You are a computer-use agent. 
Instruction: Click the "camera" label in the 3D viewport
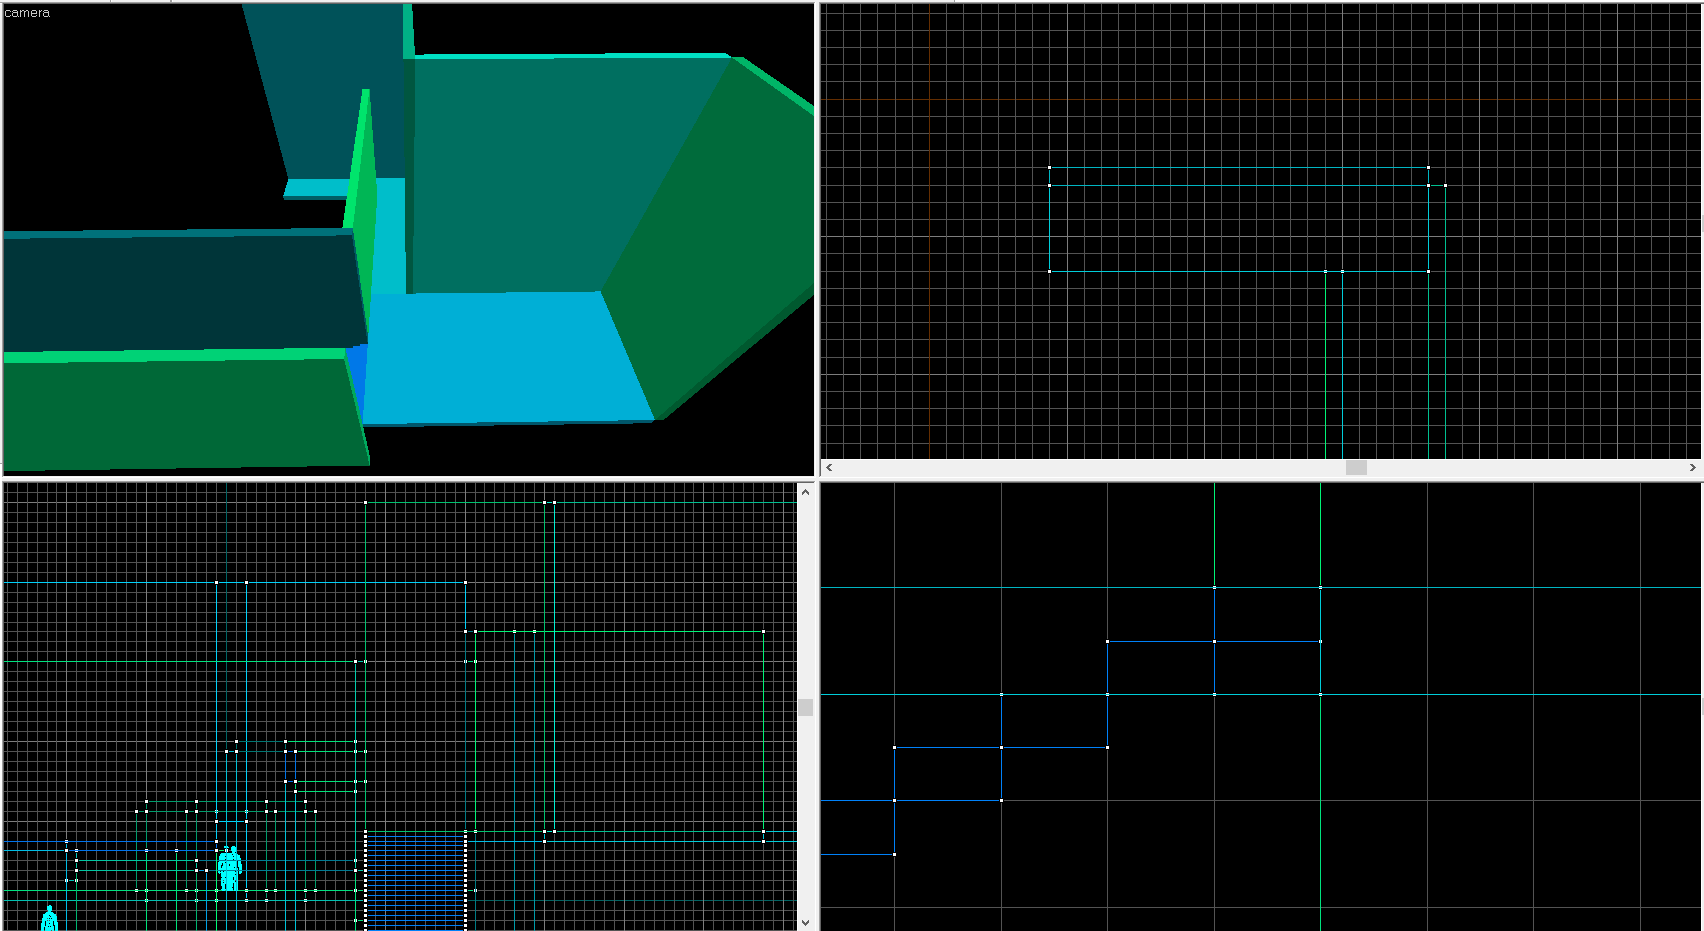point(27,13)
